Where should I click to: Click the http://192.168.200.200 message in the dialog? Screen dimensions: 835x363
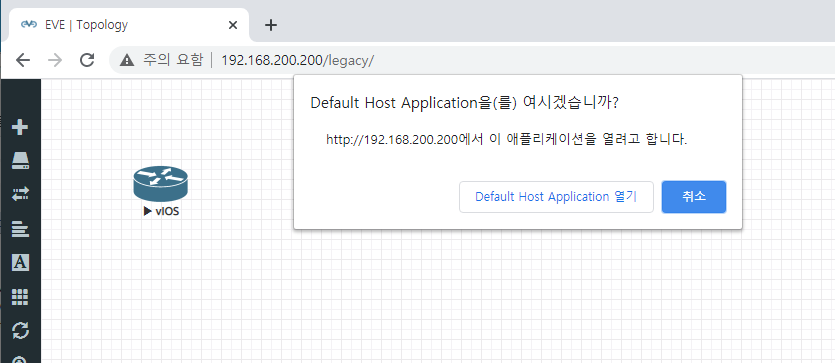506,140
